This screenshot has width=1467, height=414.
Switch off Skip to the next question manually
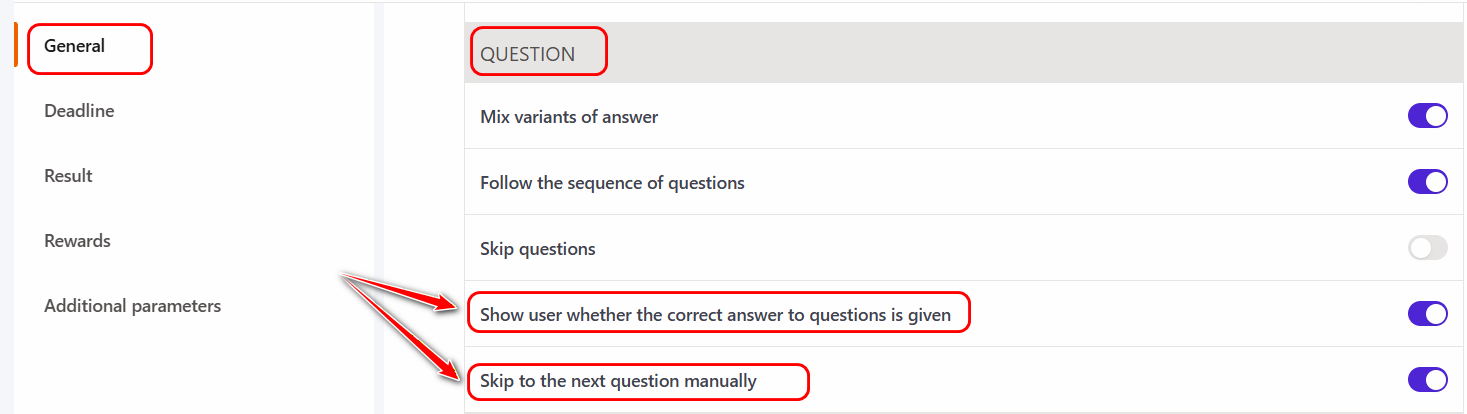(x=1427, y=380)
